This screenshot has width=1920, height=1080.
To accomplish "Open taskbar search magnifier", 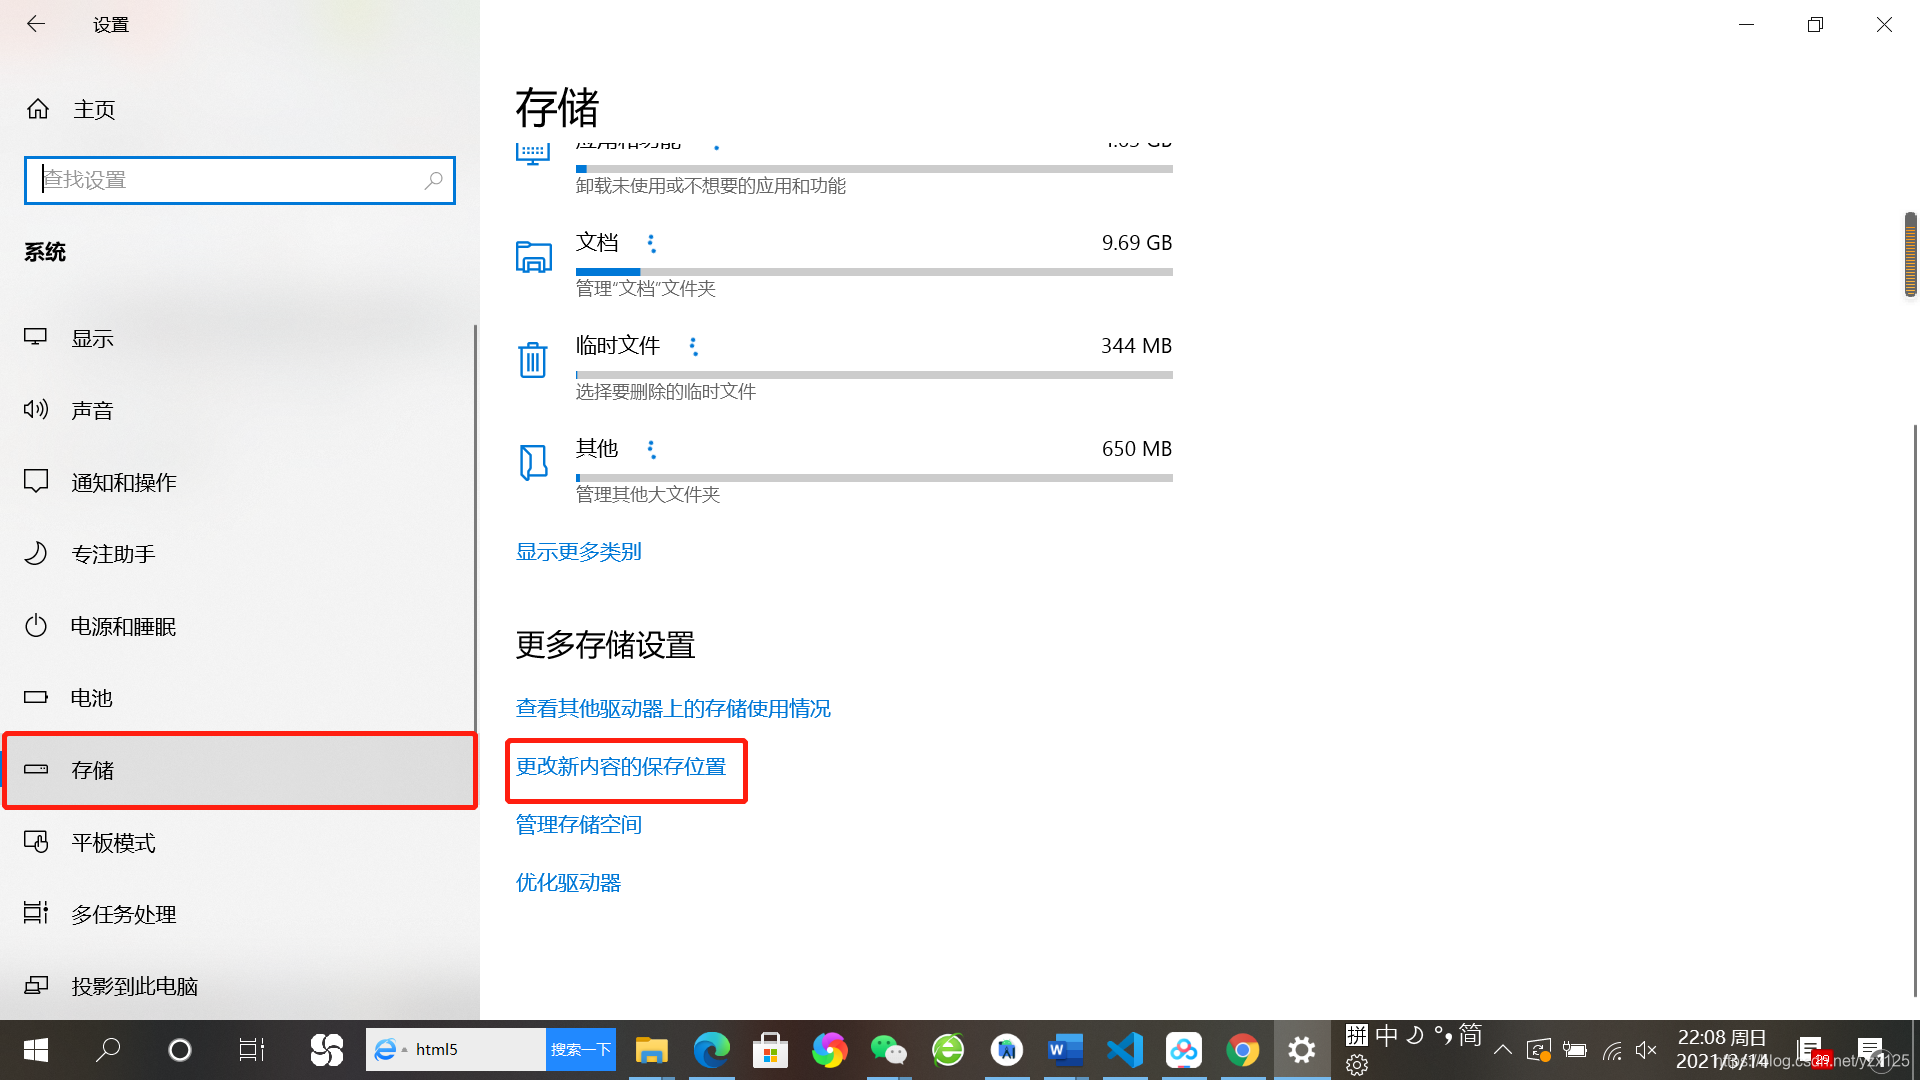I will tap(108, 1050).
